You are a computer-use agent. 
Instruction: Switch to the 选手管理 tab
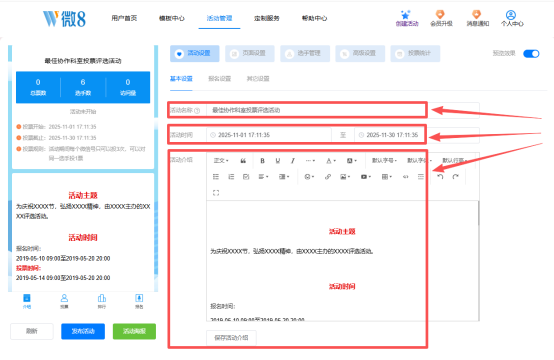(305, 53)
